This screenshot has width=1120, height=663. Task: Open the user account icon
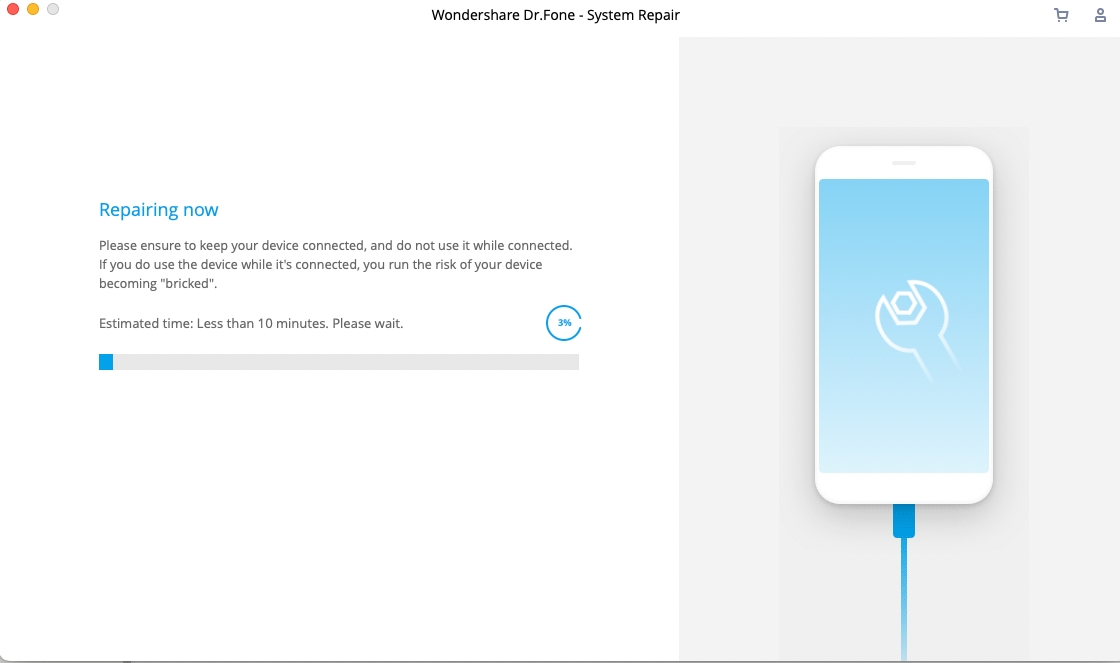1100,15
